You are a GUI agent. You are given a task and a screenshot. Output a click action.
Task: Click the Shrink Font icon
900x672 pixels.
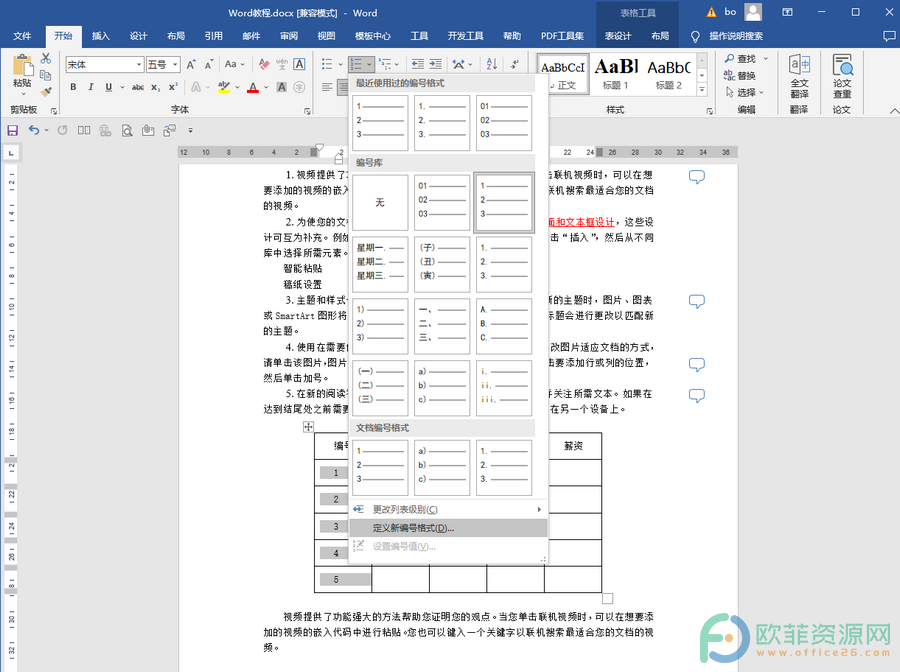(x=208, y=64)
